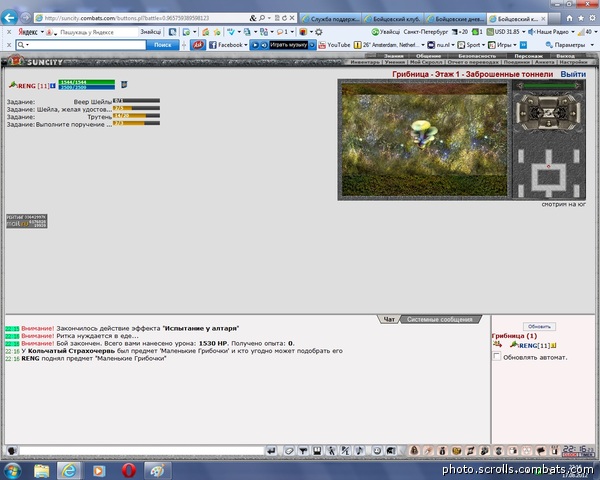Click the Поиск search button
This screenshot has width=600, height=480.
[163, 45]
